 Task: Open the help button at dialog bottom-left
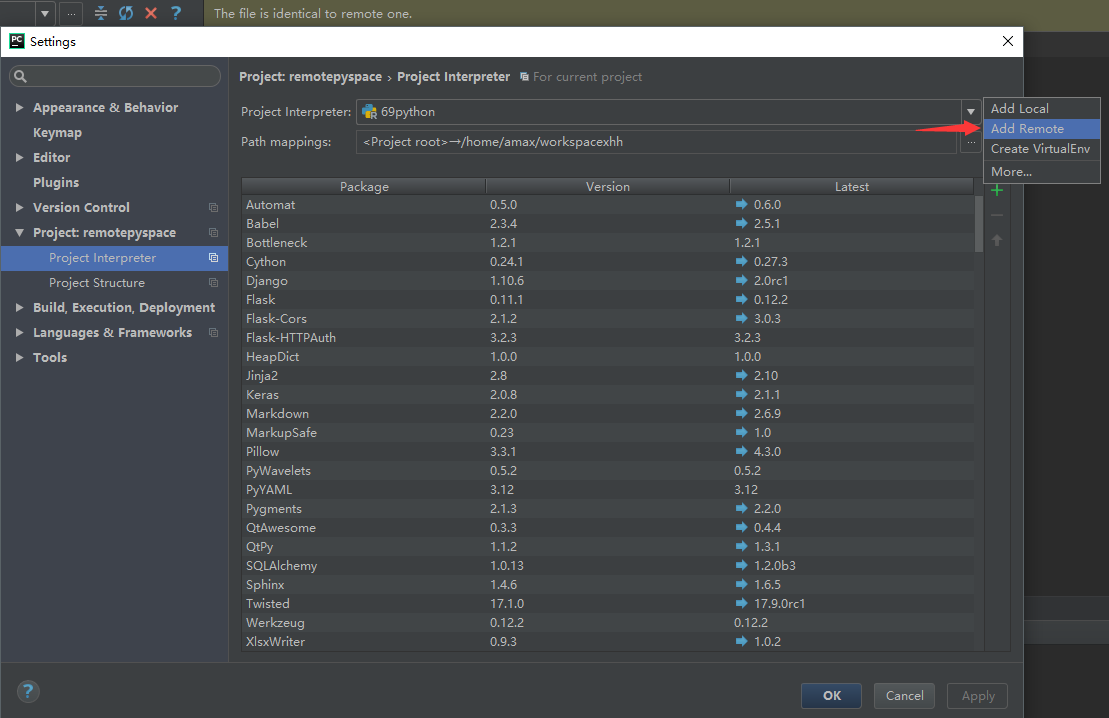[x=28, y=691]
